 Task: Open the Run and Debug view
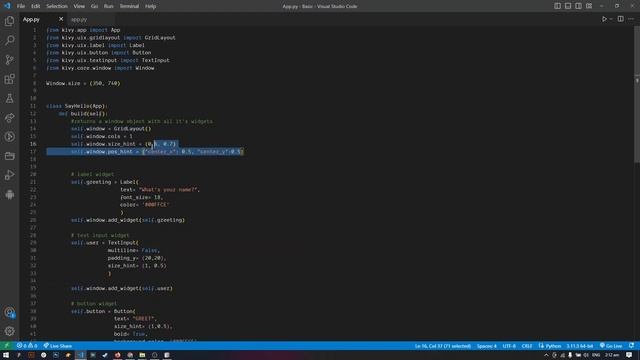coord(9,175)
